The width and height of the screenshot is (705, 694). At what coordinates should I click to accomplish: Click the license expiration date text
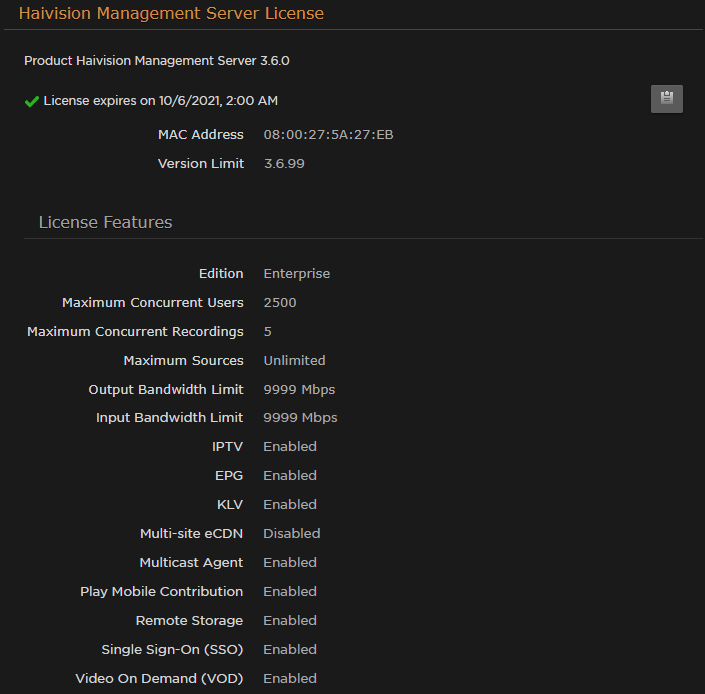click(x=161, y=101)
